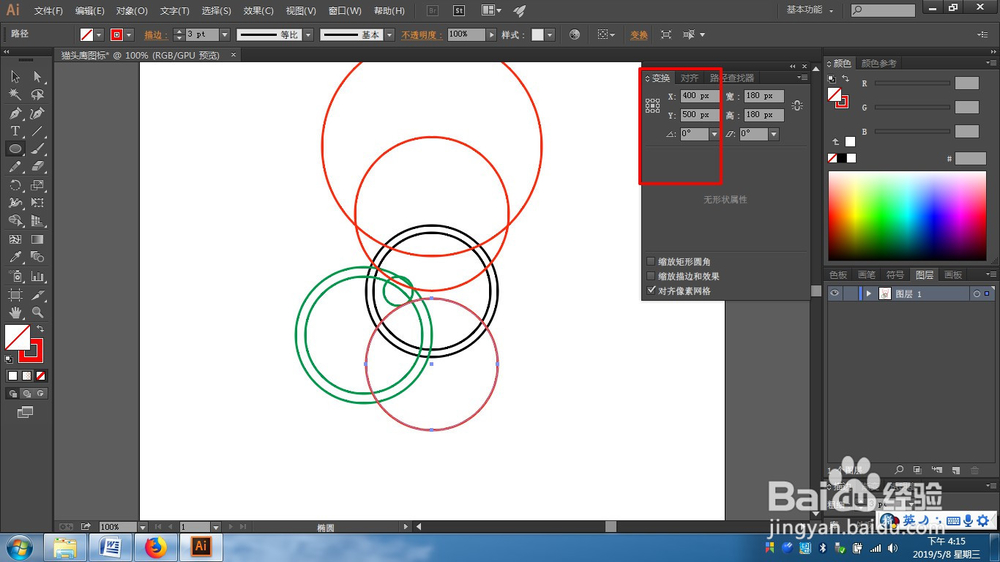Select the Column Graph tool
The height and width of the screenshot is (562, 1000).
tap(37, 276)
